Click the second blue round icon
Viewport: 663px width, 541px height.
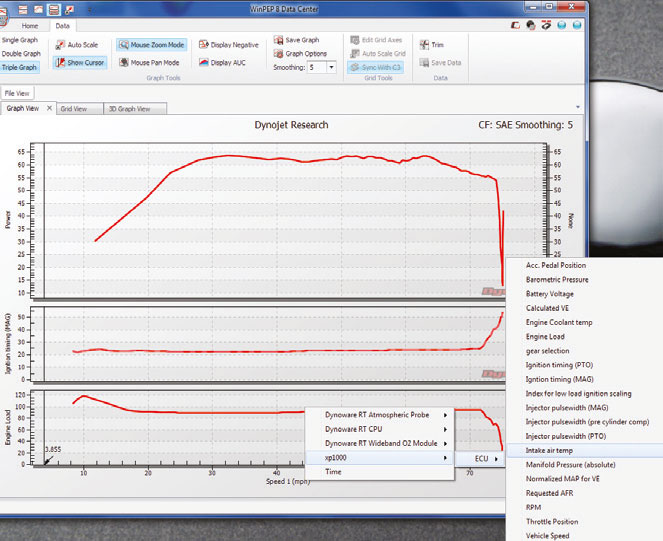577,25
